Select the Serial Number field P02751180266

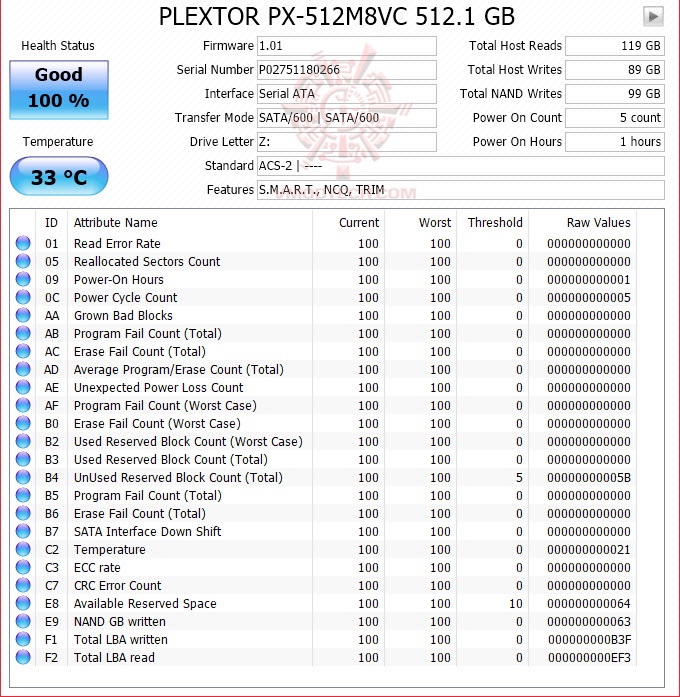tap(347, 70)
